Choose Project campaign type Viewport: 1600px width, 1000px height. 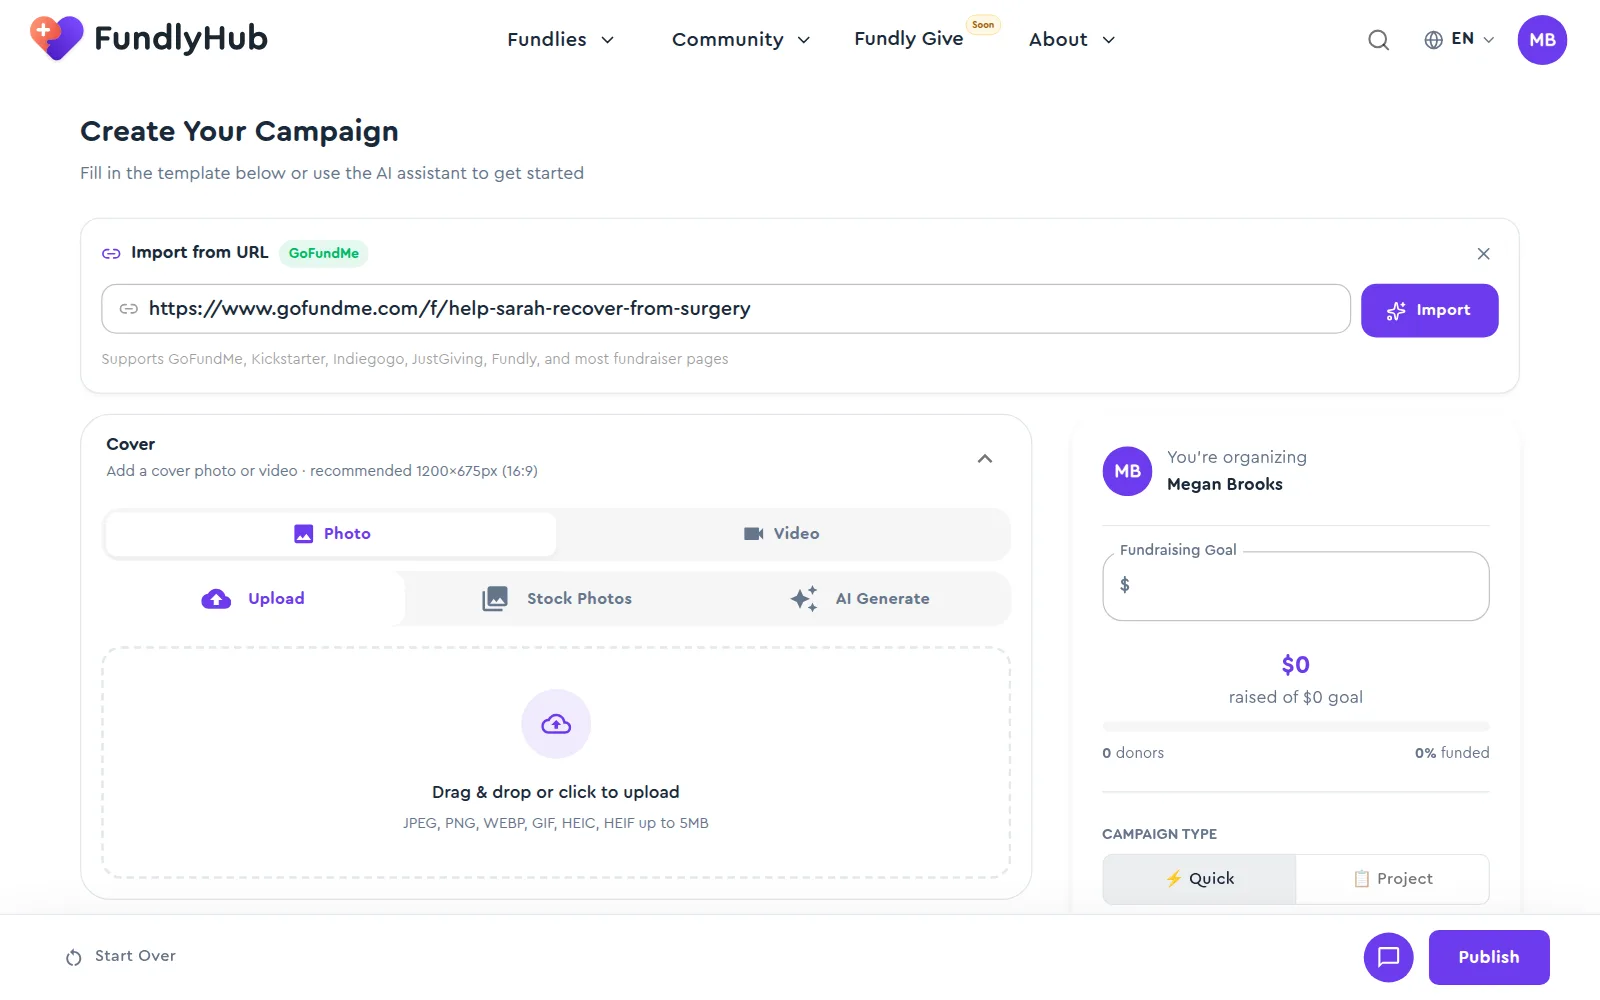click(x=1393, y=879)
